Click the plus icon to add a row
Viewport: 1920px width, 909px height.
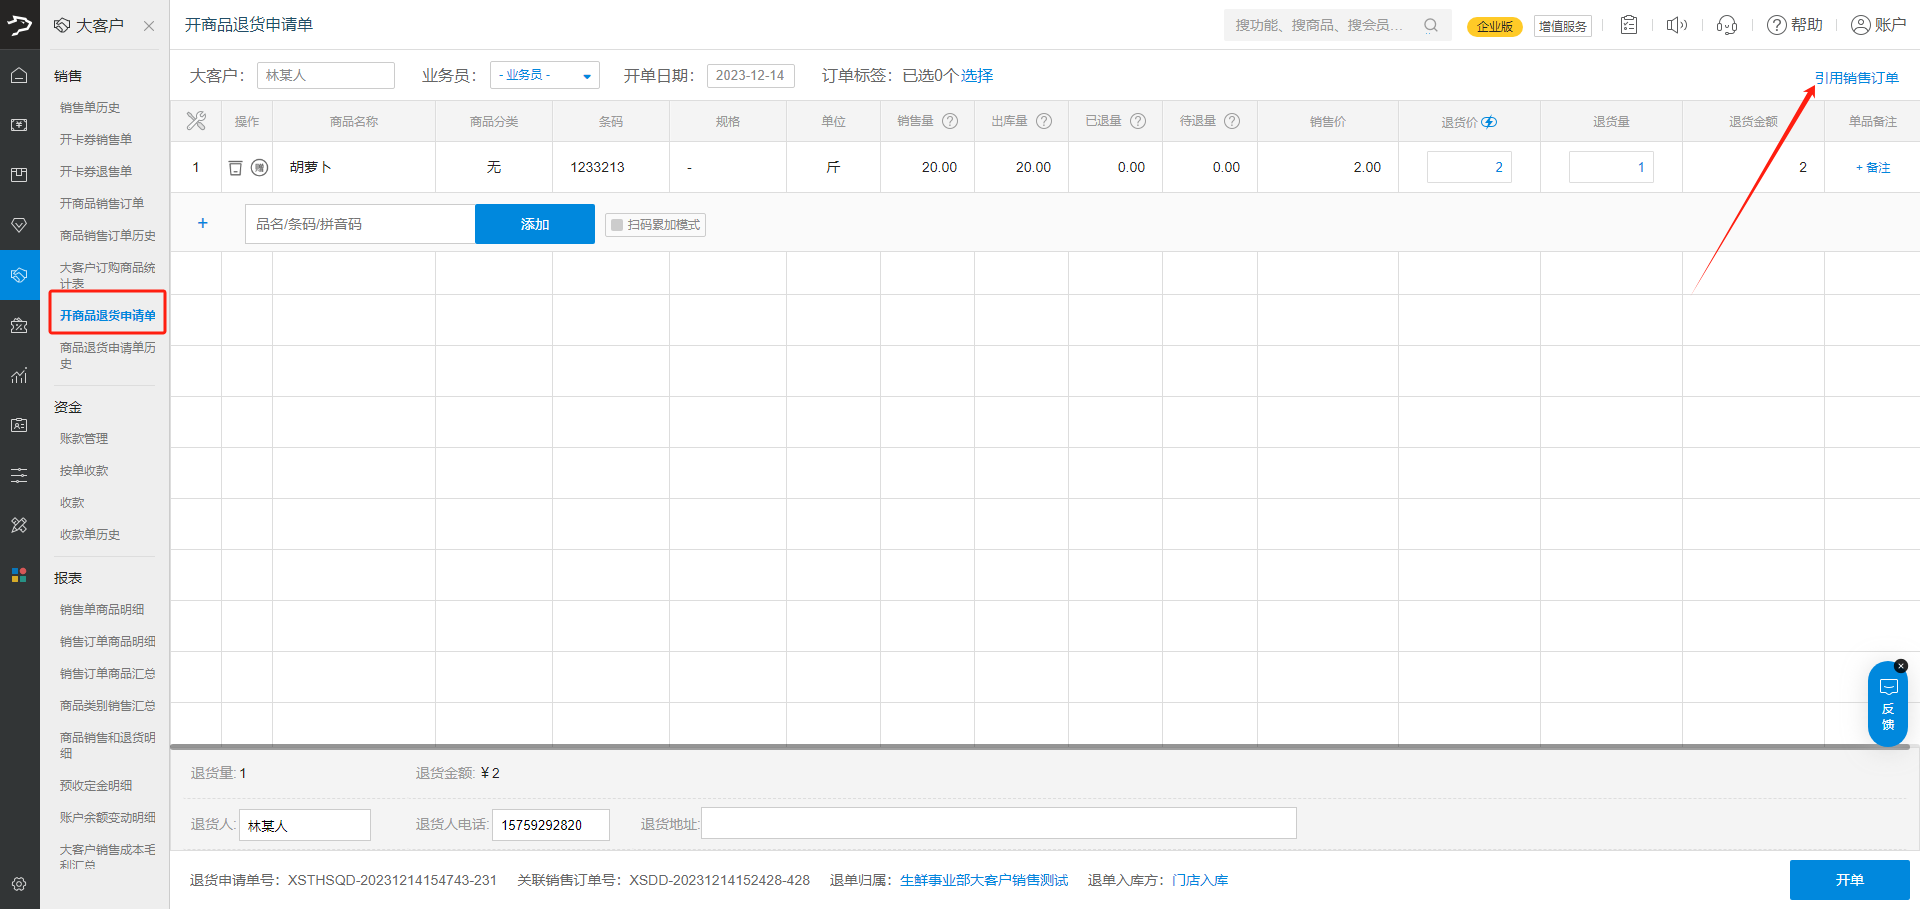pyautogui.click(x=202, y=223)
